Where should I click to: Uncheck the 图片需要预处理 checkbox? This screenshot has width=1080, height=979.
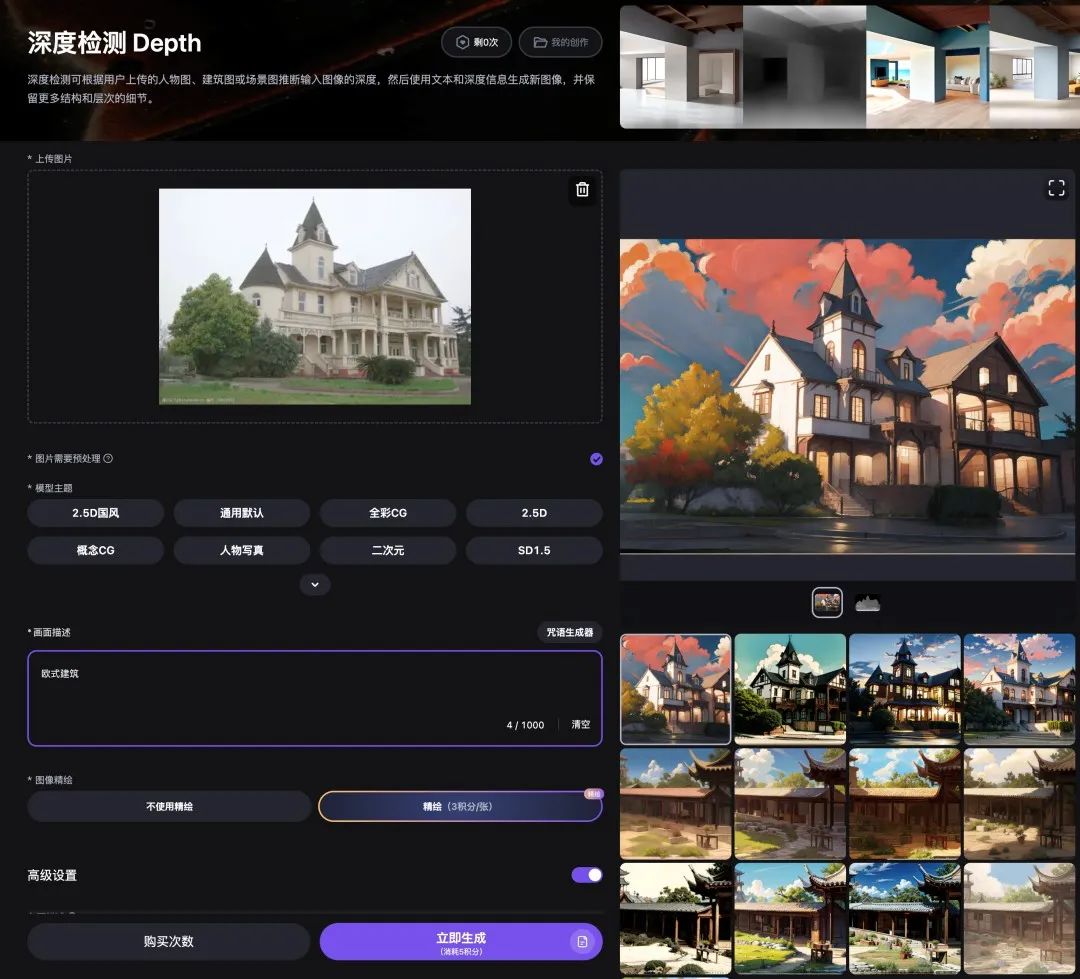point(596,459)
